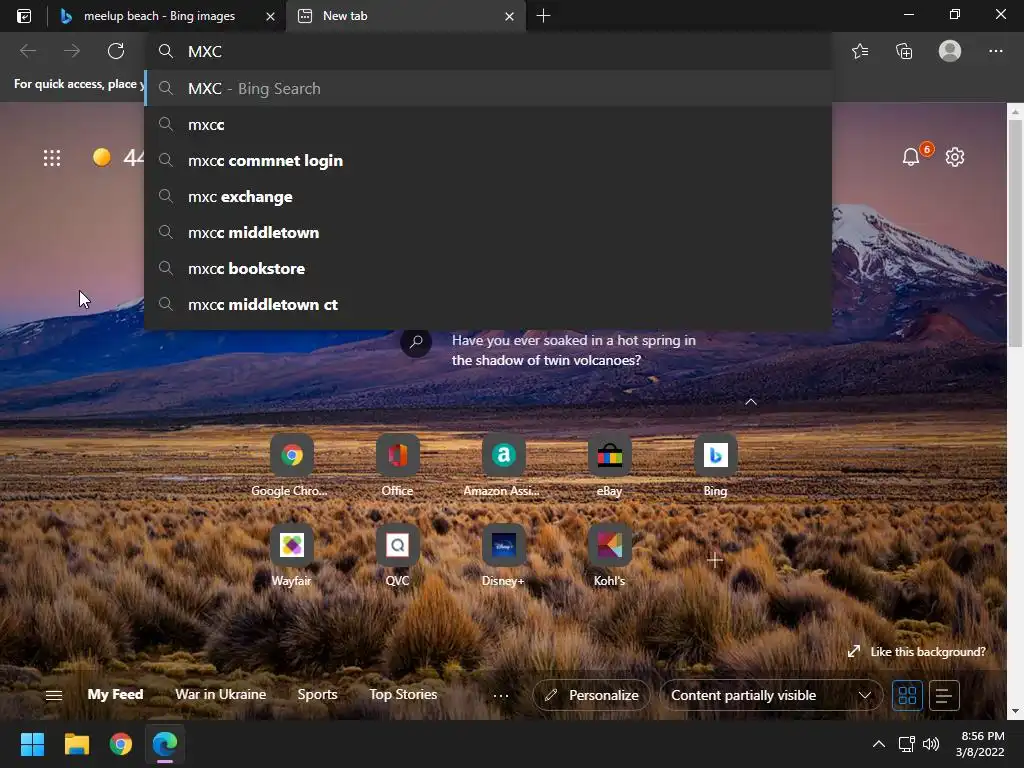Click Edge icon in taskbar
The image size is (1024, 768).
tap(165, 744)
